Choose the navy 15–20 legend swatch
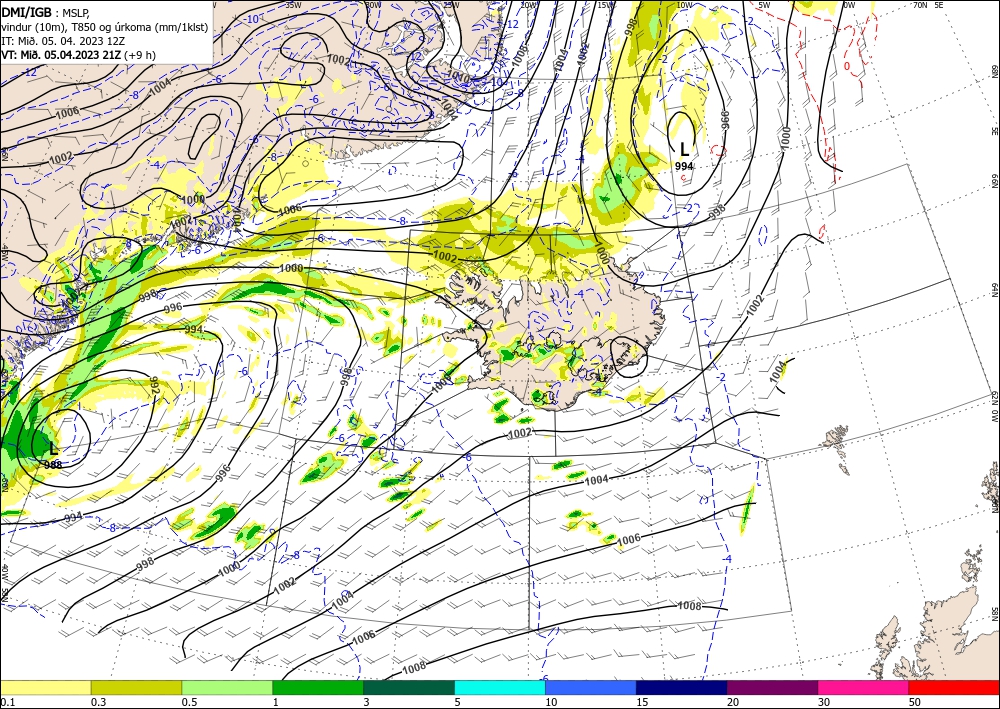Image resolution: width=1000 pixels, height=709 pixels. (x=682, y=687)
